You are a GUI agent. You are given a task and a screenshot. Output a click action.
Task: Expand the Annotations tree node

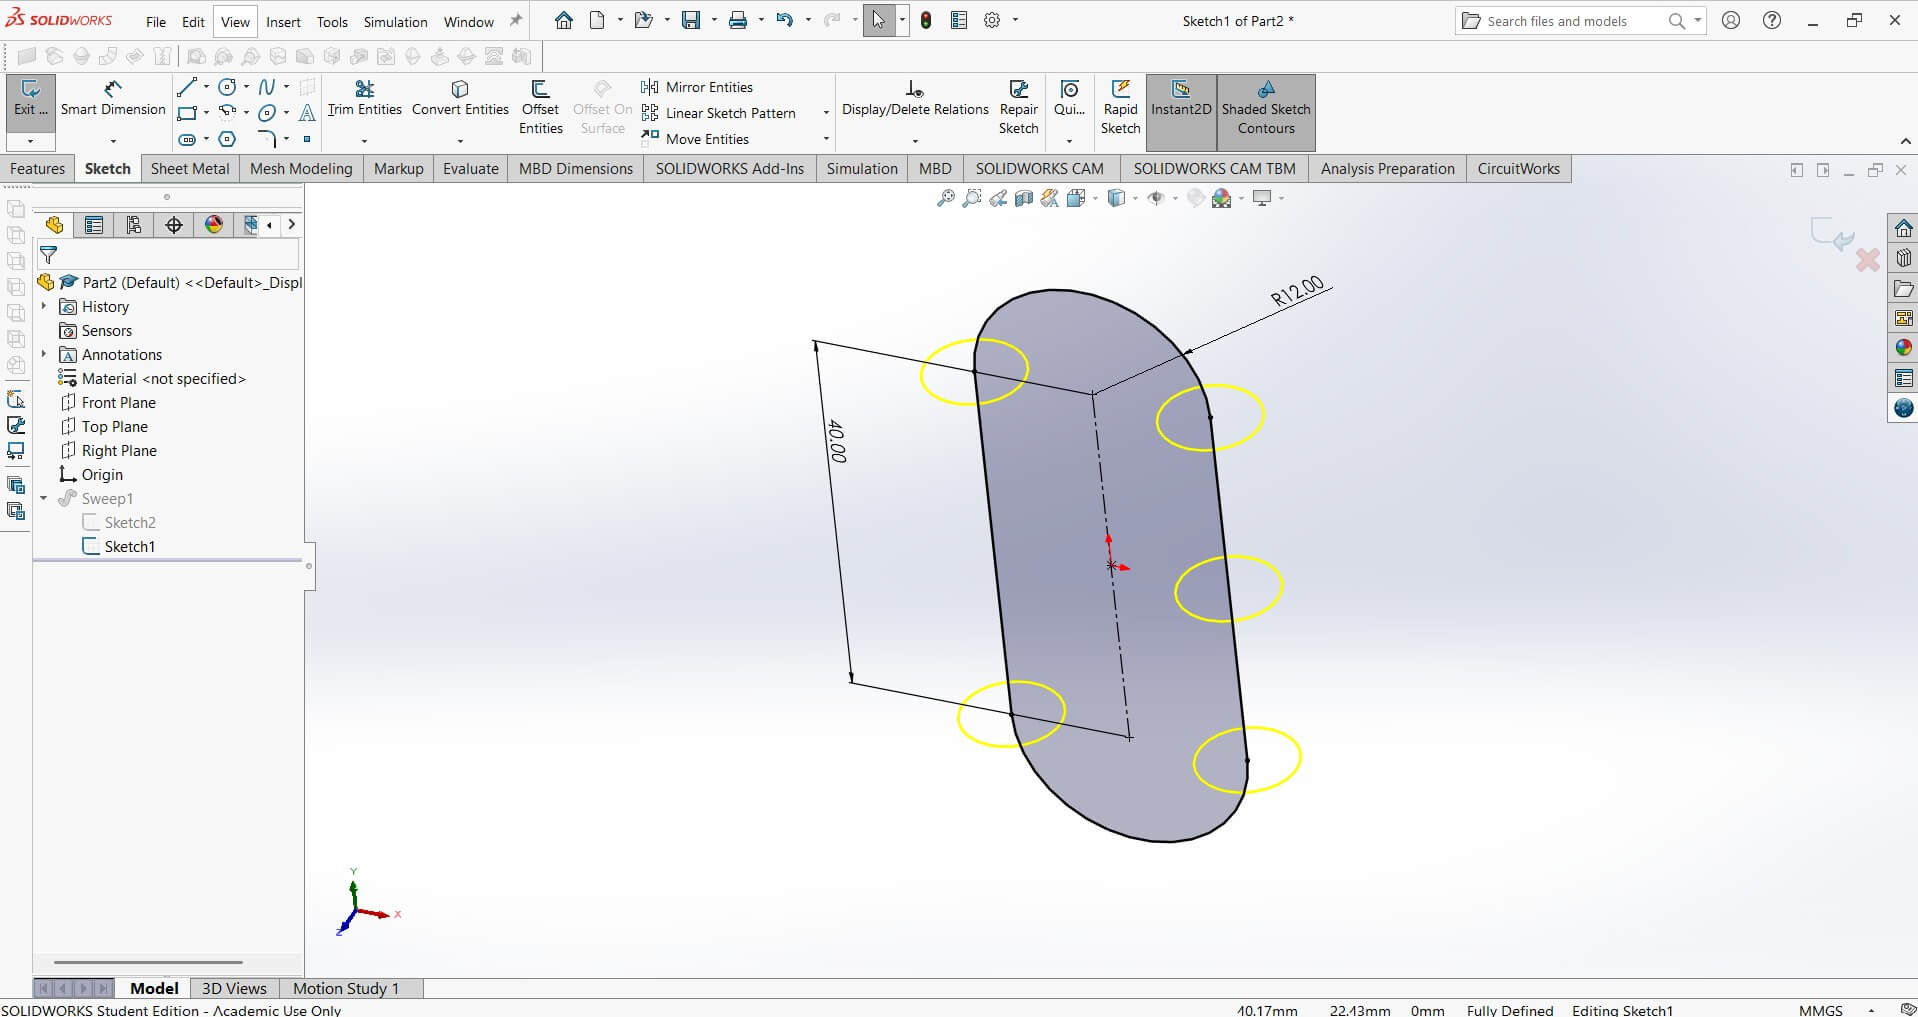tap(44, 354)
